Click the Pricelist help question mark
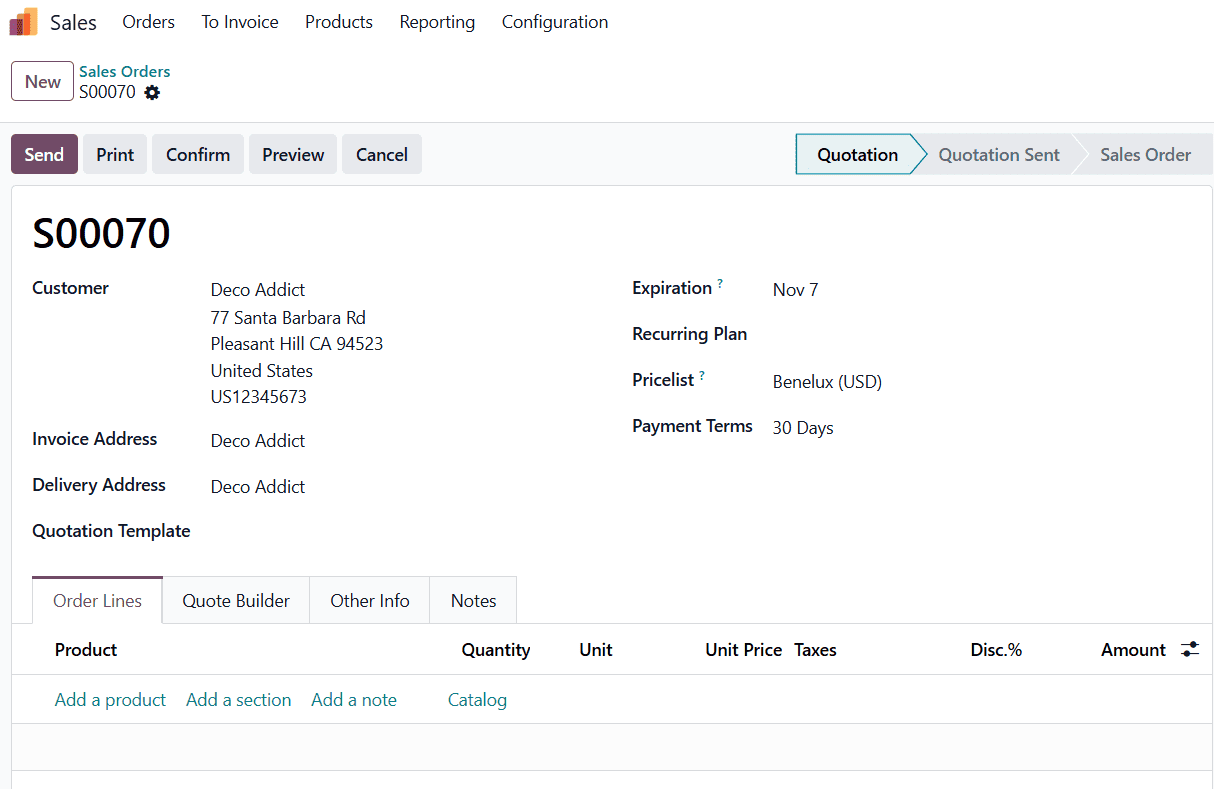 pos(702,377)
